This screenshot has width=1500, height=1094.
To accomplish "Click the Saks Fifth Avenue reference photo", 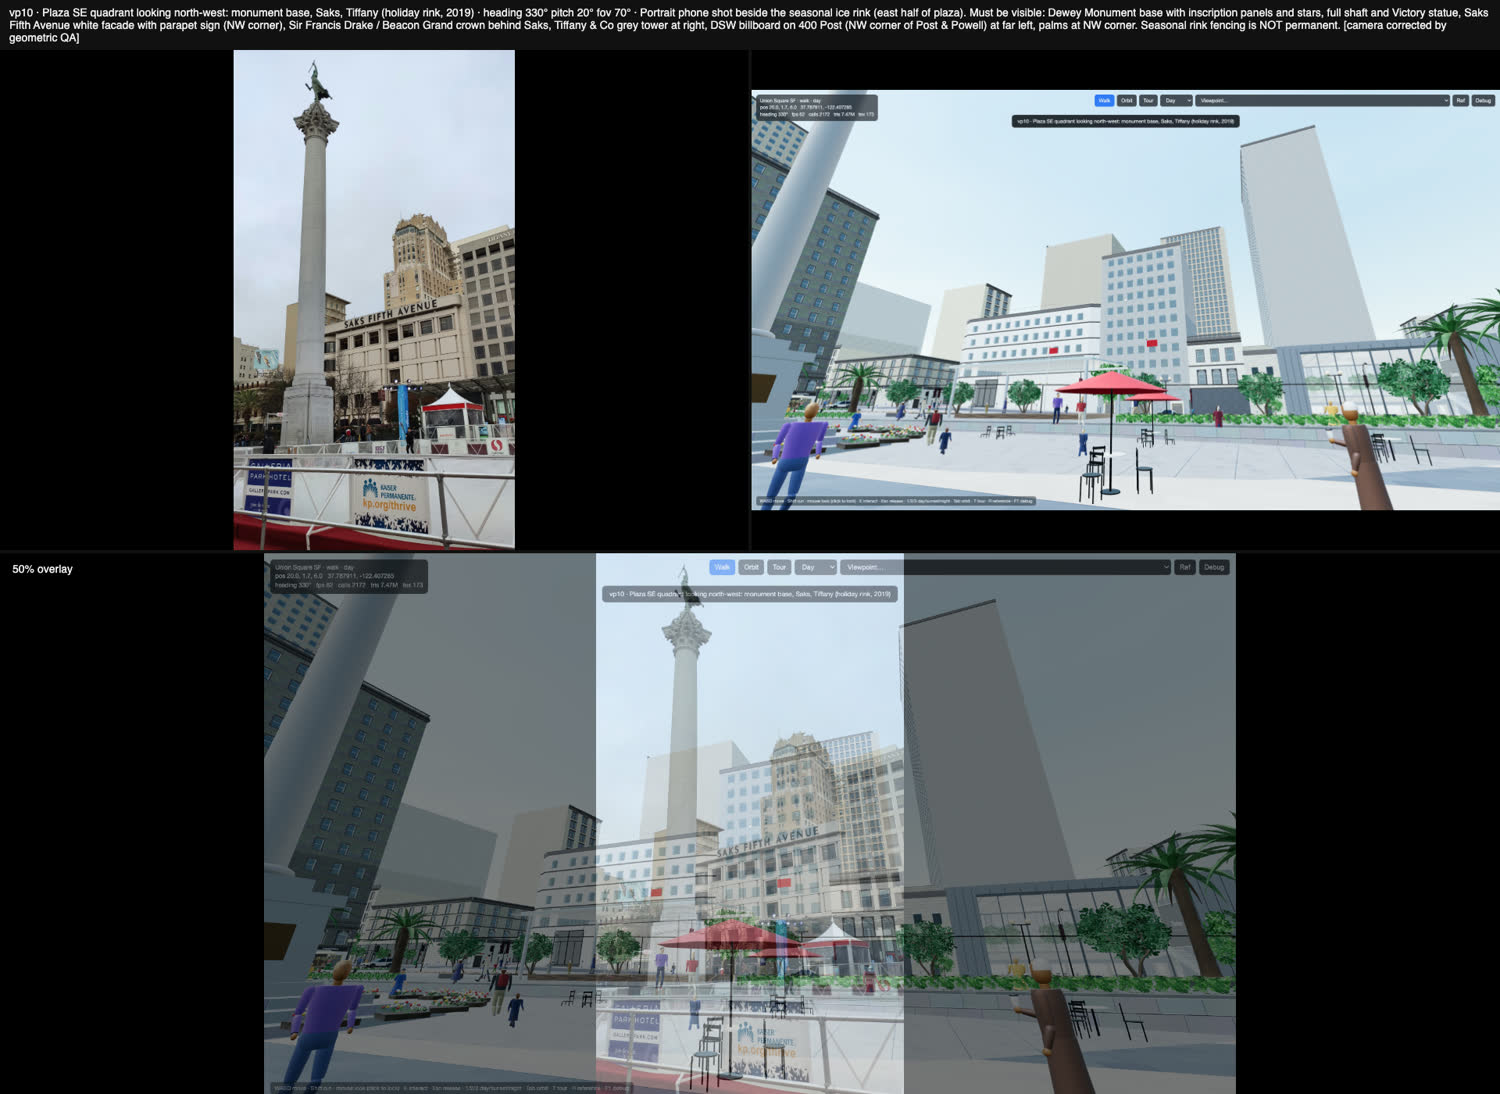I will [374, 300].
